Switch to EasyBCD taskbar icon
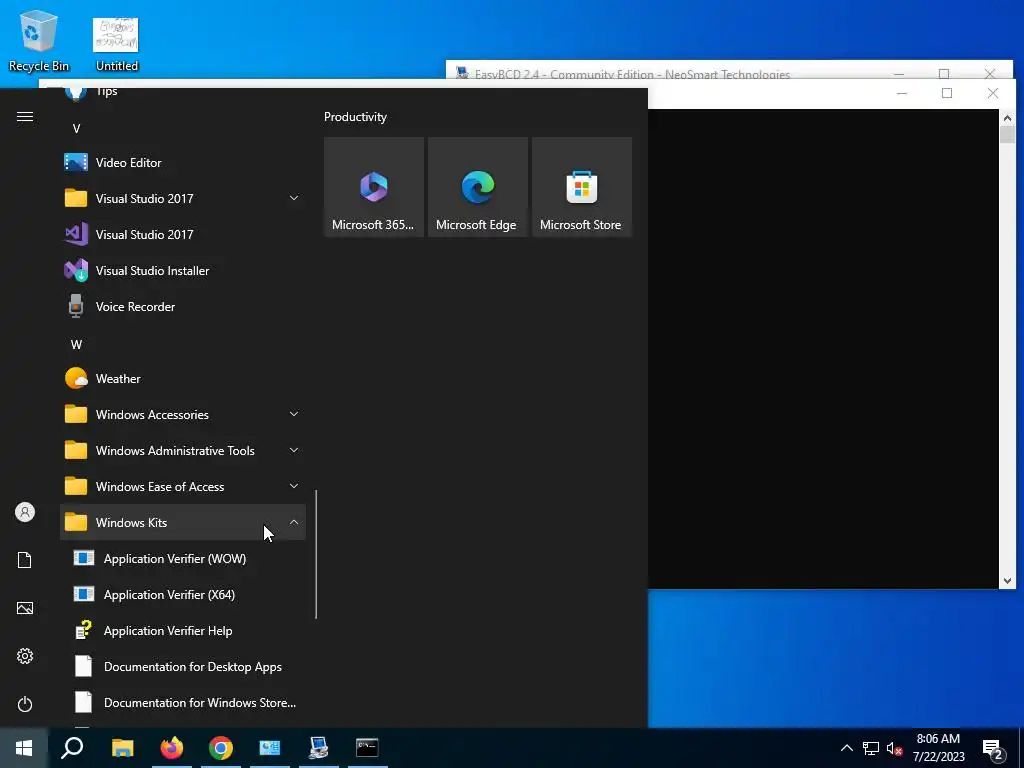1024x768 pixels. coord(319,748)
